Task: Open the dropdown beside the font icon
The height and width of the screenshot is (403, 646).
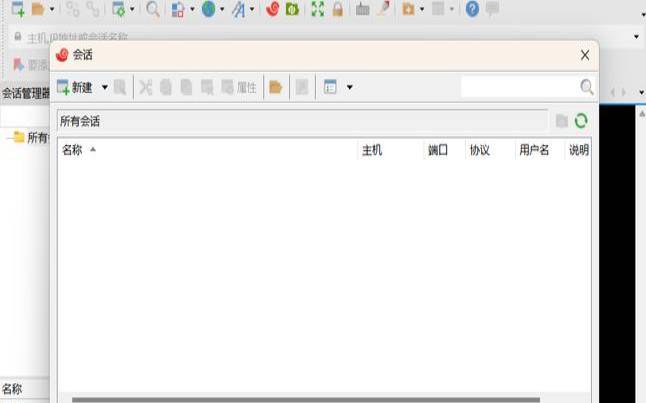Action: (252, 9)
